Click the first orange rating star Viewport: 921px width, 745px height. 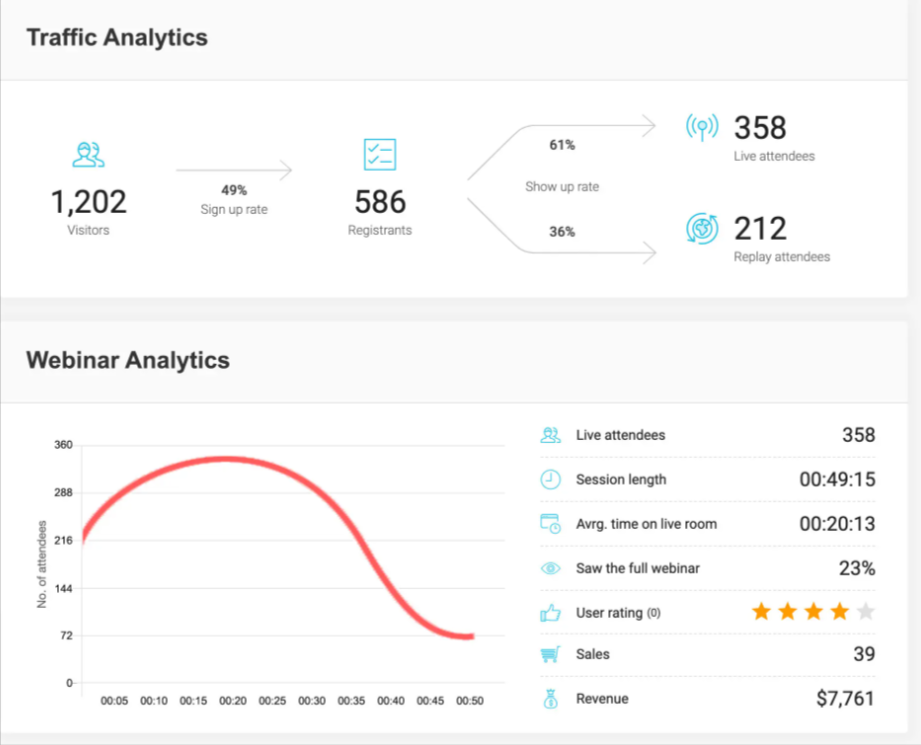tap(761, 612)
